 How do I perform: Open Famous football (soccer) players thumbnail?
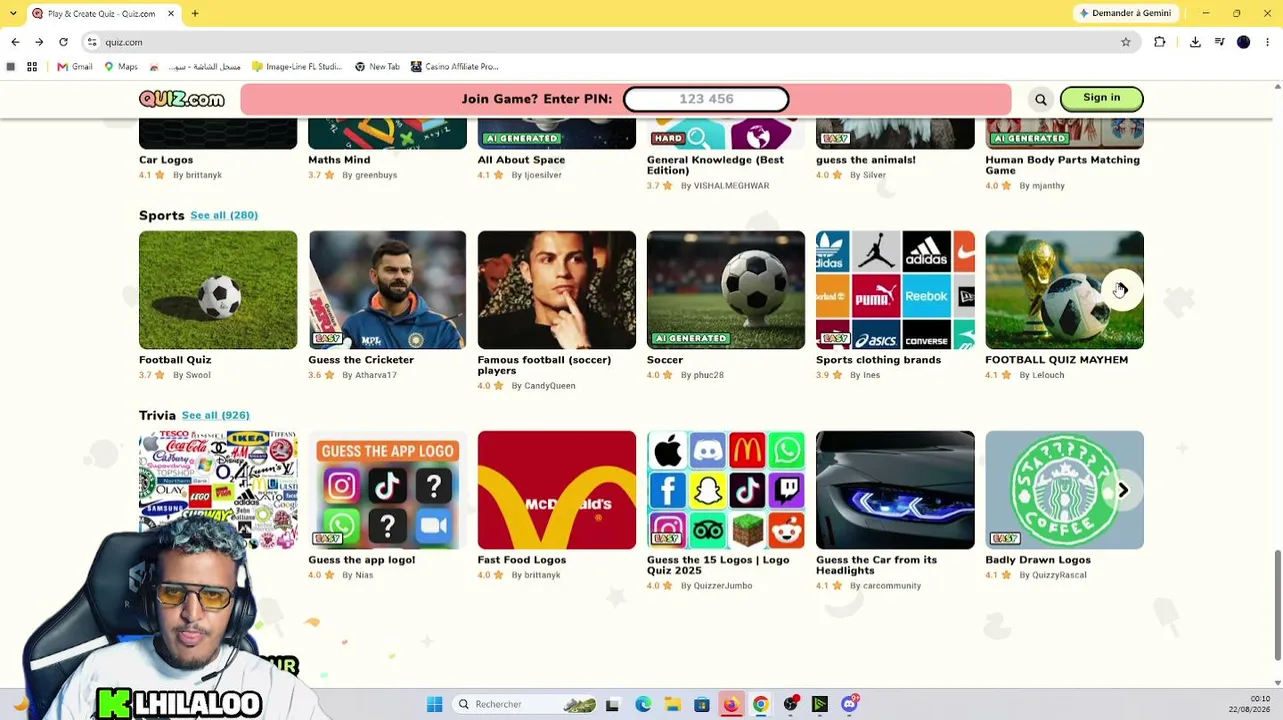tap(557, 290)
